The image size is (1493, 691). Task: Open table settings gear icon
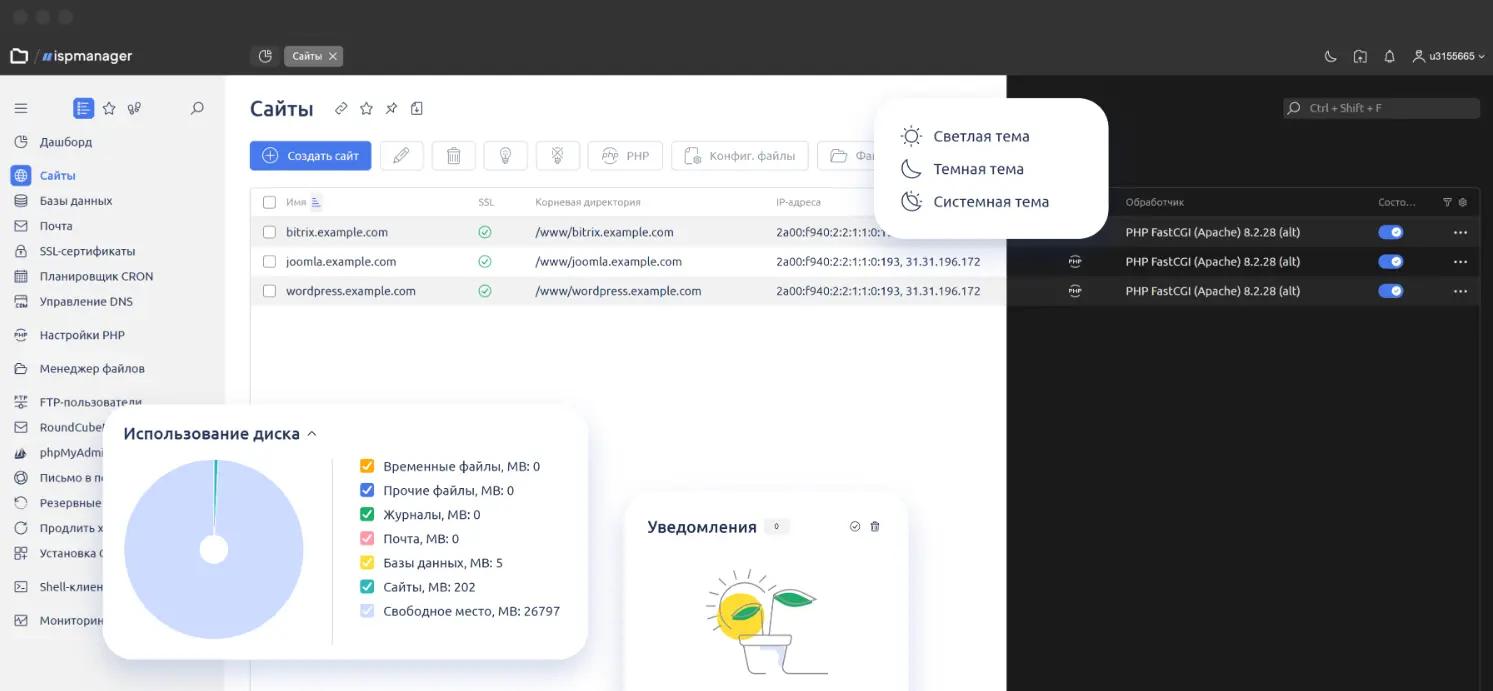pos(1463,202)
